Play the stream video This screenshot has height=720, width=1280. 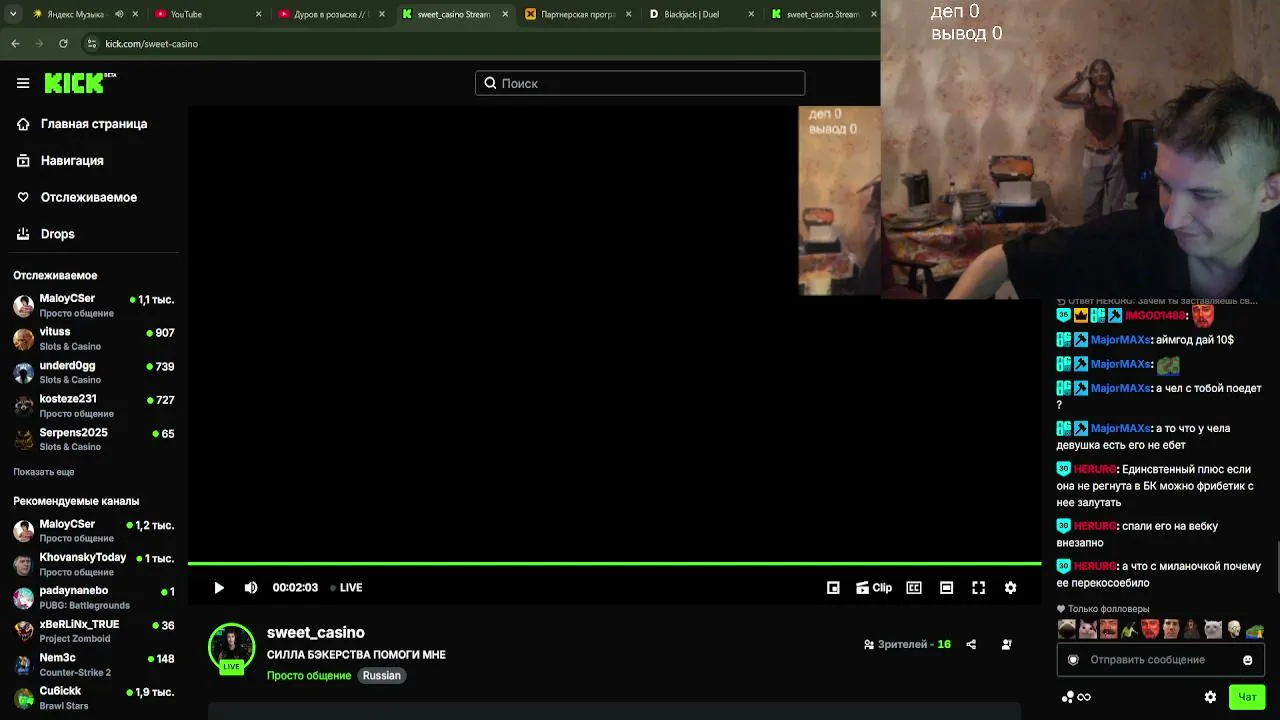[219, 588]
